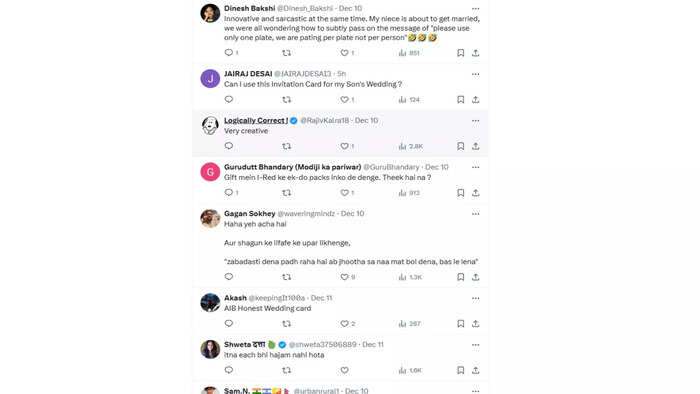Viewport: 700px width, 394px height.
Task: Reply to Dinesh Bakshi's tweet
Action: click(x=229, y=53)
